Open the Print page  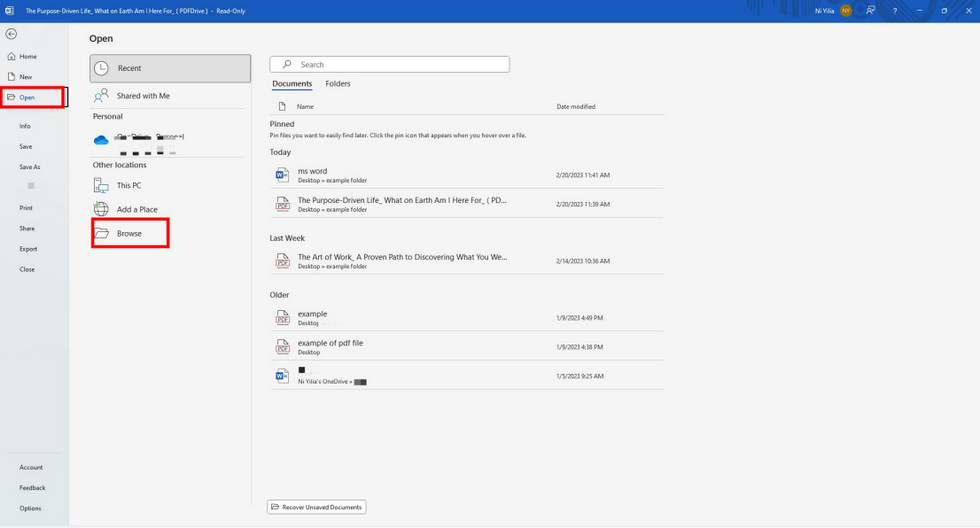26,208
